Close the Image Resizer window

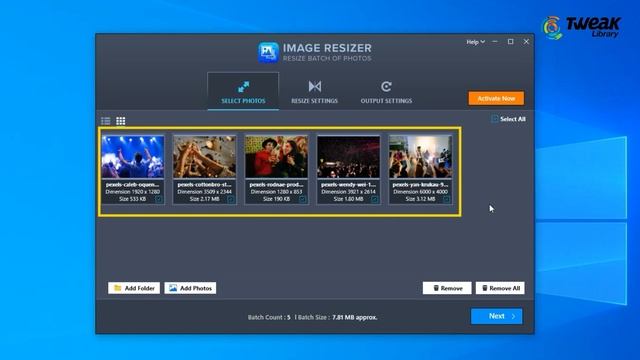[526, 42]
